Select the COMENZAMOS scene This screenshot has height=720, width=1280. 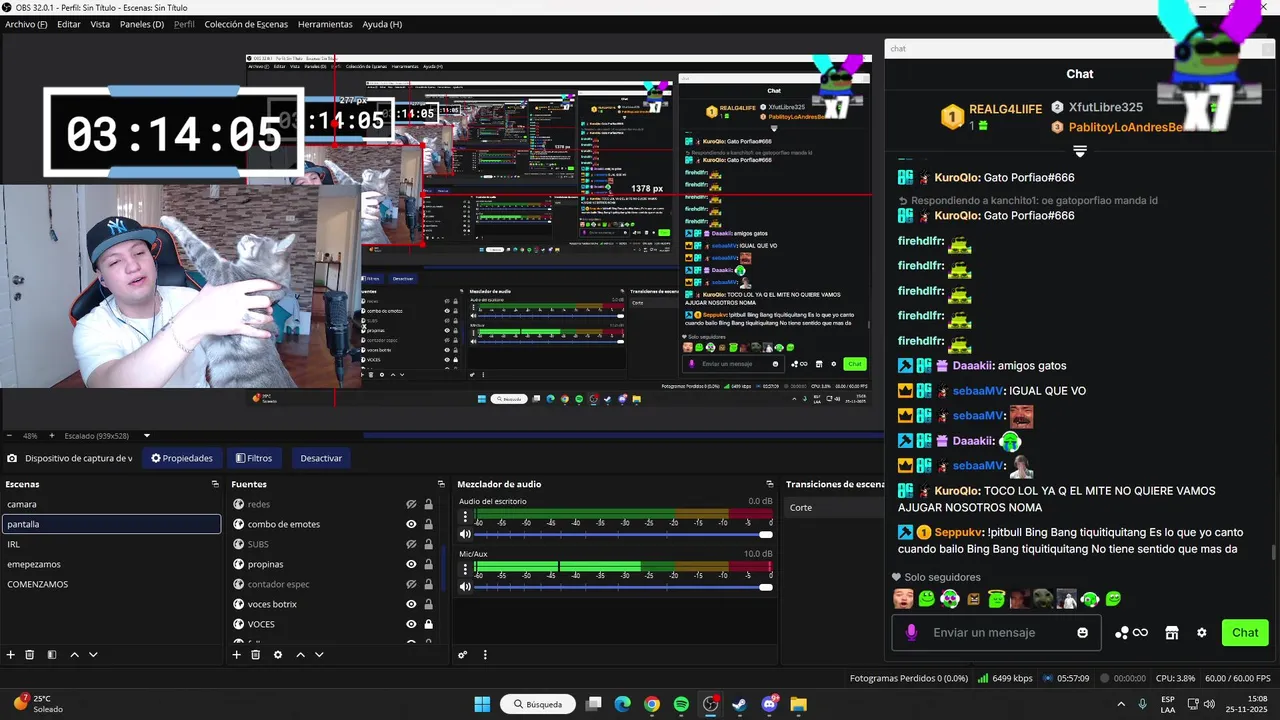click(x=111, y=584)
